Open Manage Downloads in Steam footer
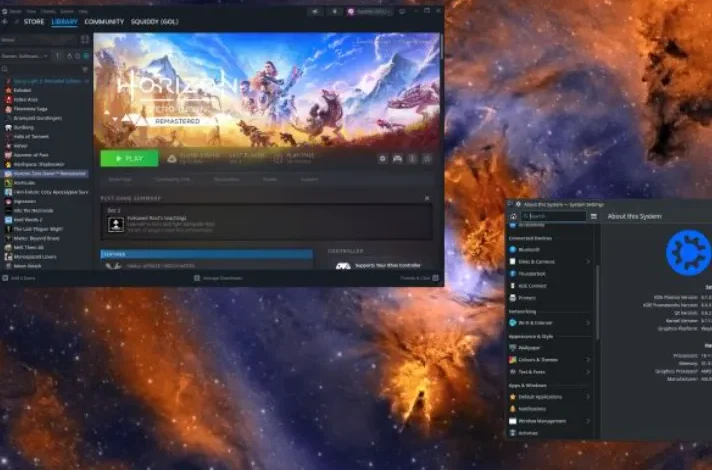 218,278
